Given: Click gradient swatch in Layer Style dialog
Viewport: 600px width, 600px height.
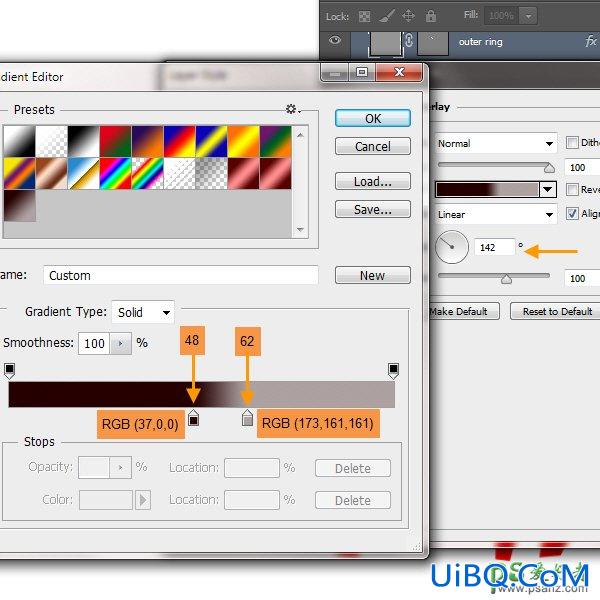Looking at the screenshot, I should click(x=488, y=189).
